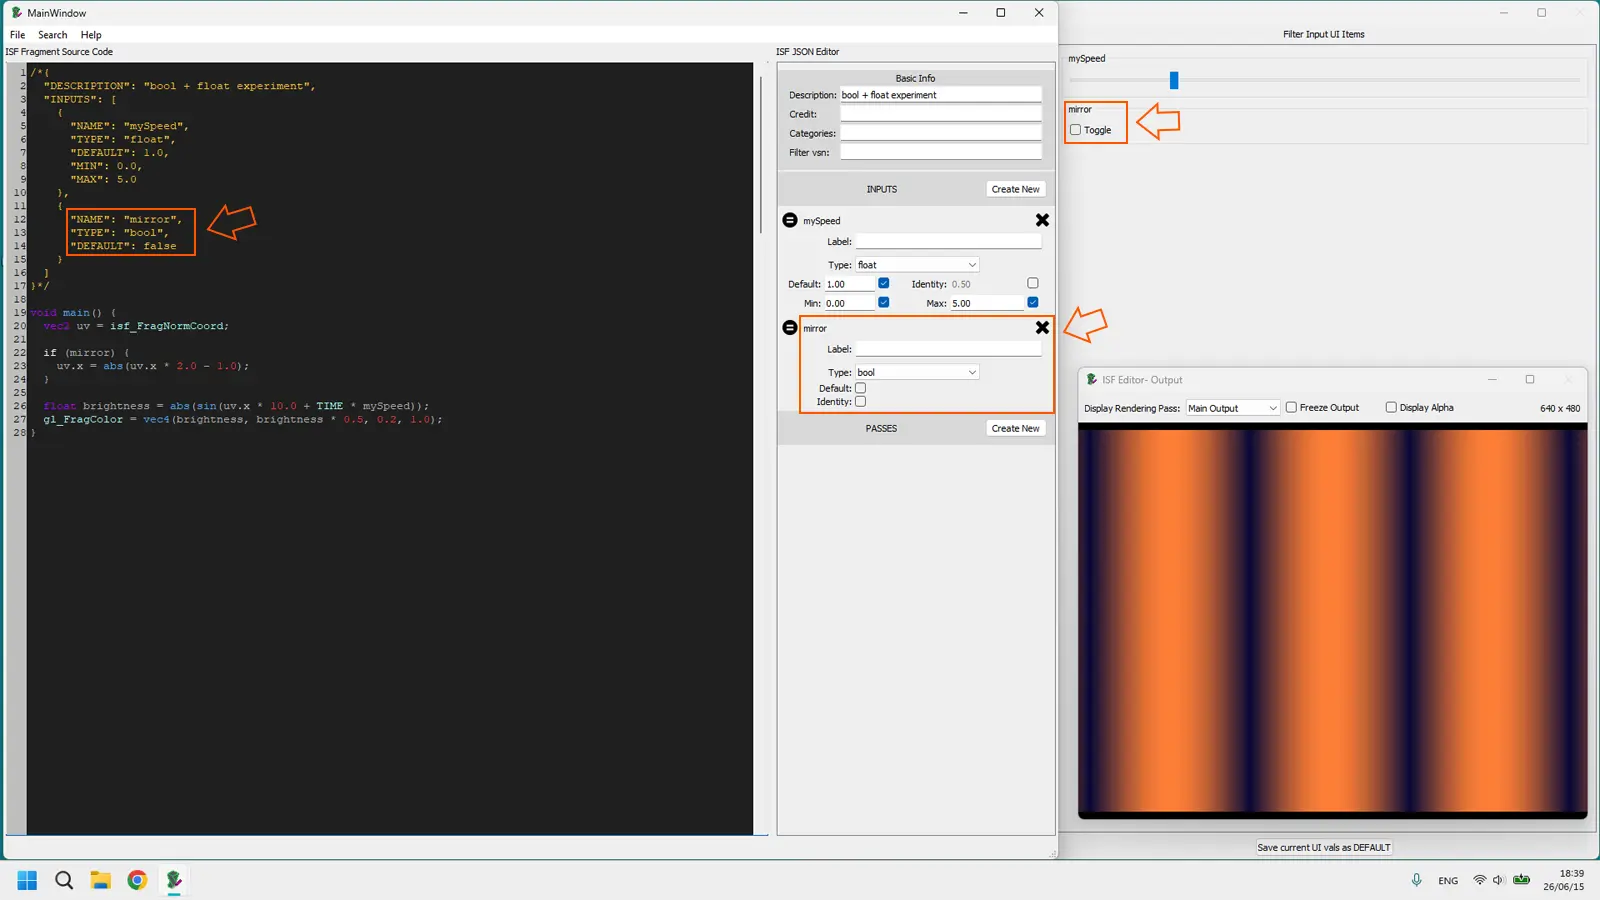Open taskbar search
Image resolution: width=1600 pixels, height=900 pixels.
64,880
